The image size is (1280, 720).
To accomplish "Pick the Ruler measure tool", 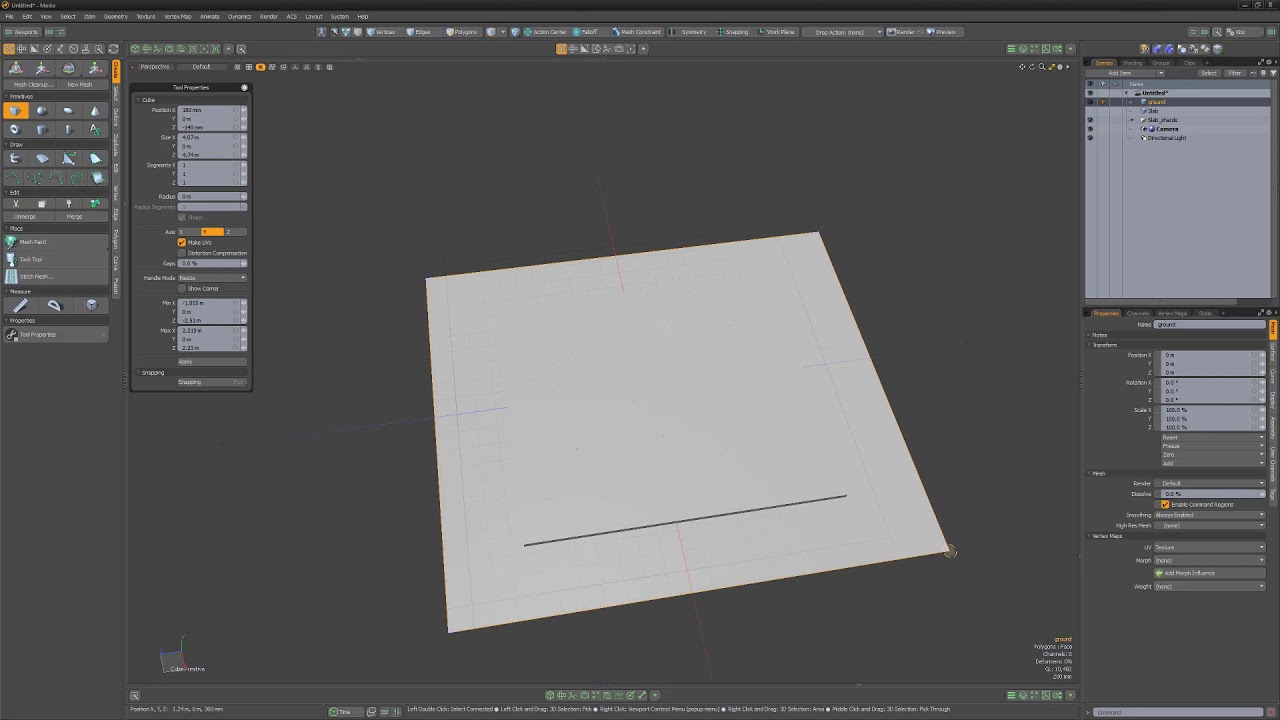I will point(19,306).
